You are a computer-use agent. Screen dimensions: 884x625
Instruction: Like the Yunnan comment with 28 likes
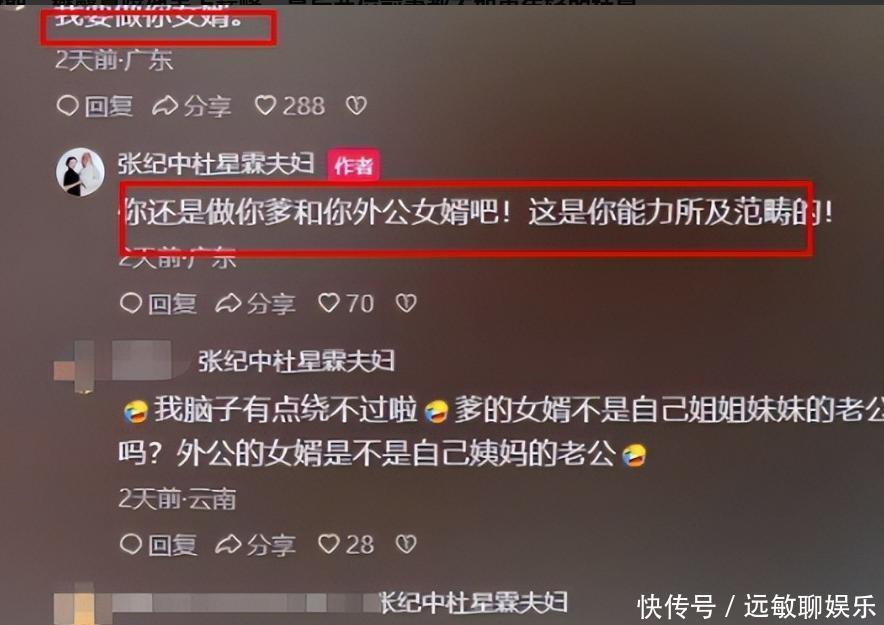[x=346, y=544]
